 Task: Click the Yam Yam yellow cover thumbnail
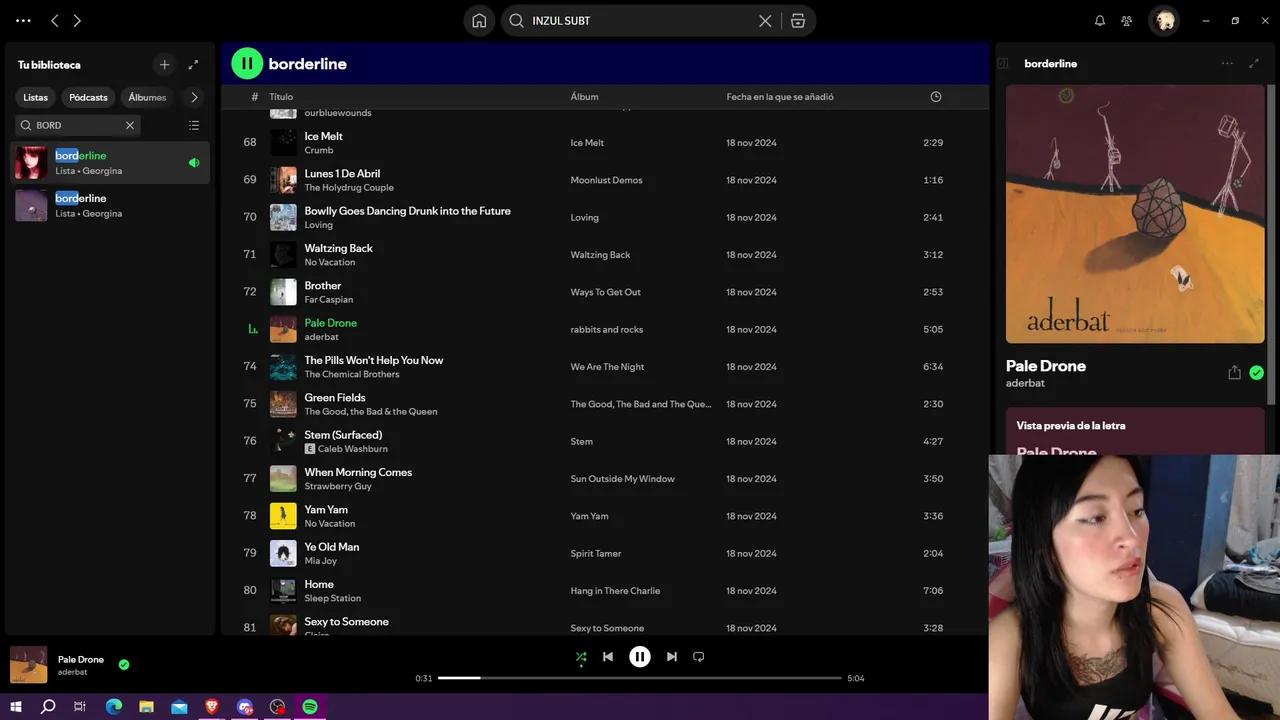[283, 516]
